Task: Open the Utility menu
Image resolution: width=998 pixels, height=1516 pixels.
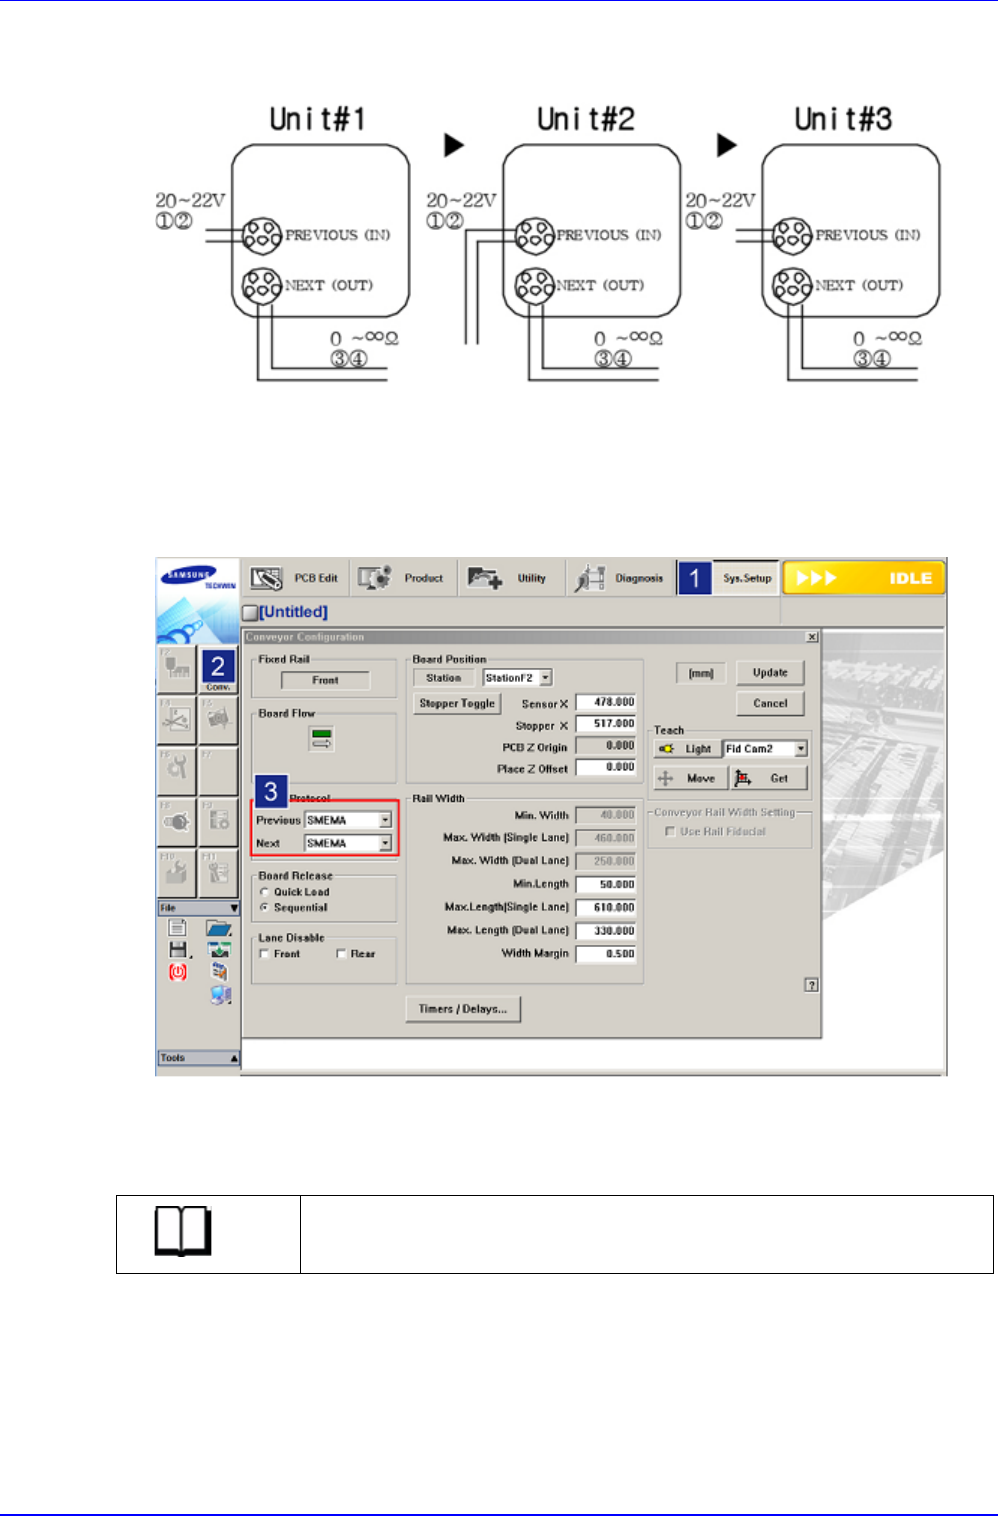Action: pyautogui.click(x=510, y=578)
